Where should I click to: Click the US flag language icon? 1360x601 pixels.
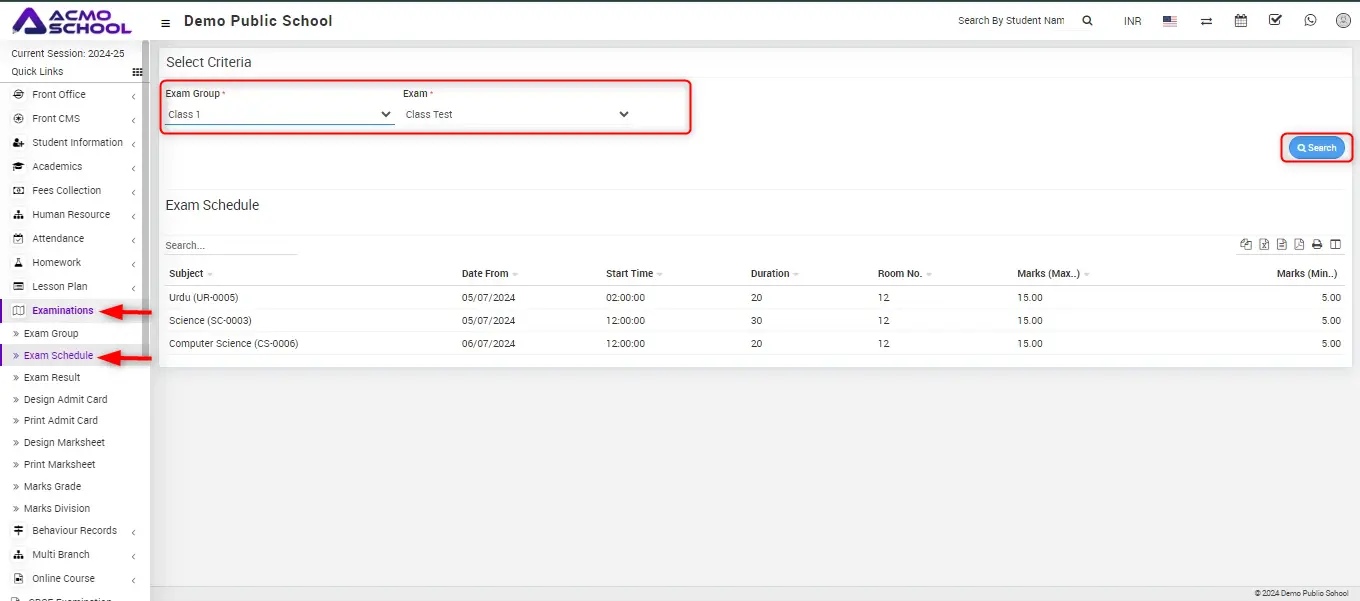coord(1170,21)
